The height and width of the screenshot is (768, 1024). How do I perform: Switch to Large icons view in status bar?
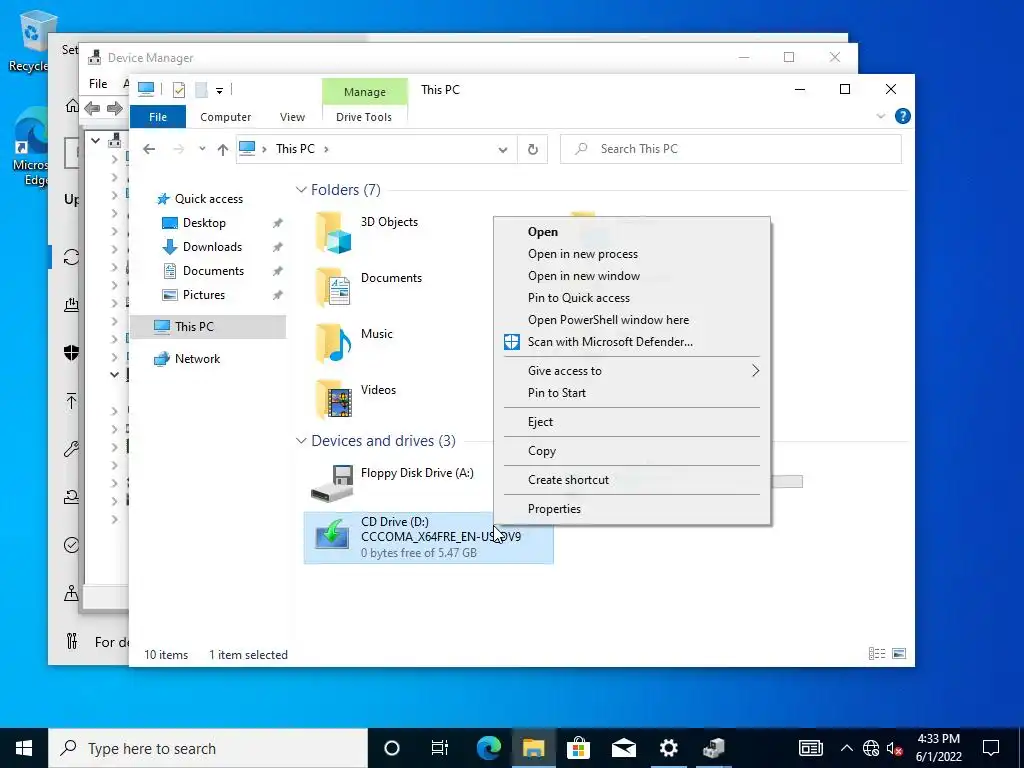pos(899,654)
